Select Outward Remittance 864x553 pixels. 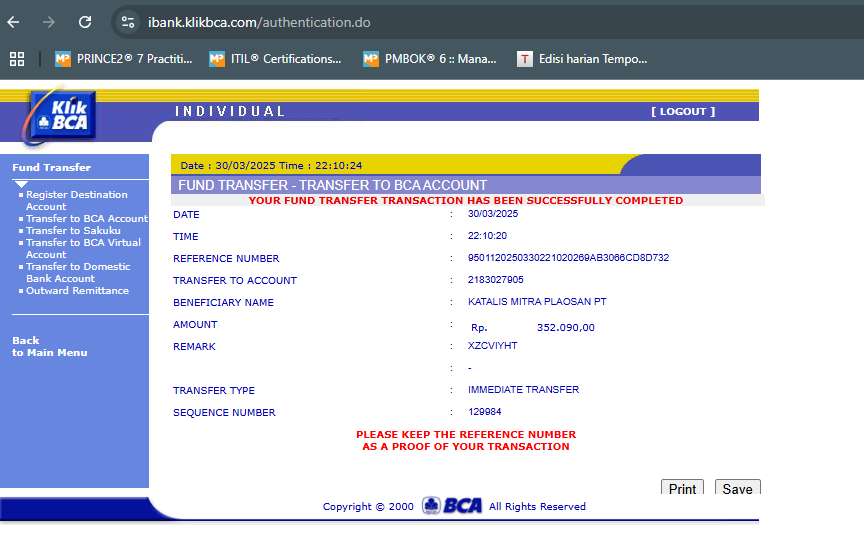78,291
